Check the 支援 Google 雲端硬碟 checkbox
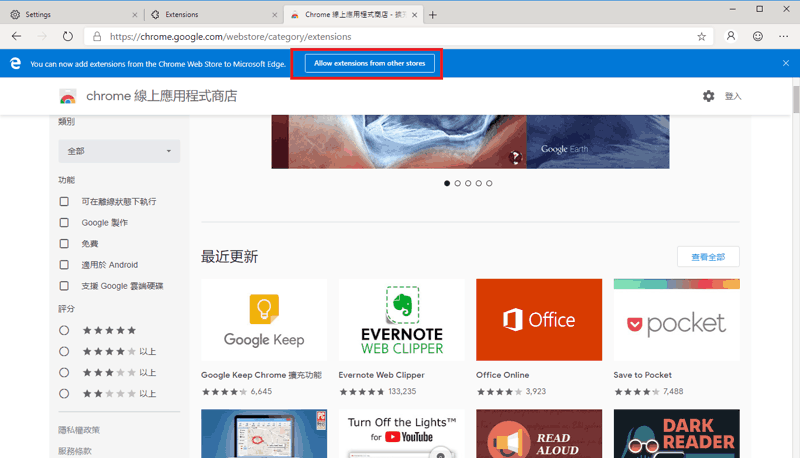The height and width of the screenshot is (458, 800). [x=64, y=286]
